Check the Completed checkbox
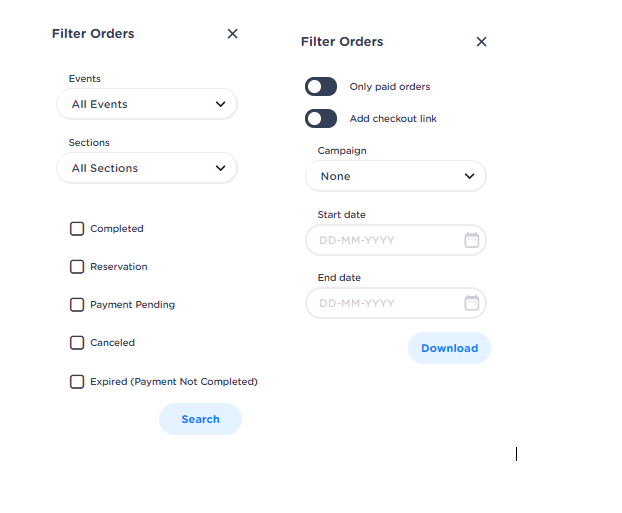The height and width of the screenshot is (513, 622). (77, 229)
